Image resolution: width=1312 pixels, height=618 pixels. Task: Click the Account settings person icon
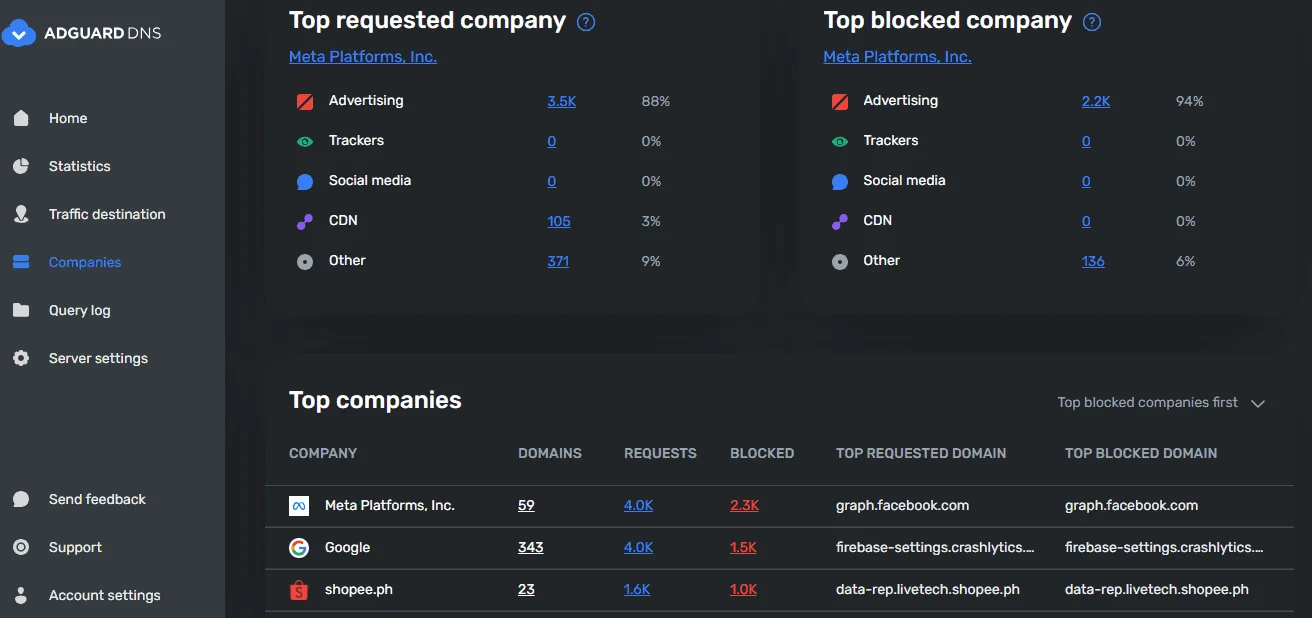pos(21,595)
